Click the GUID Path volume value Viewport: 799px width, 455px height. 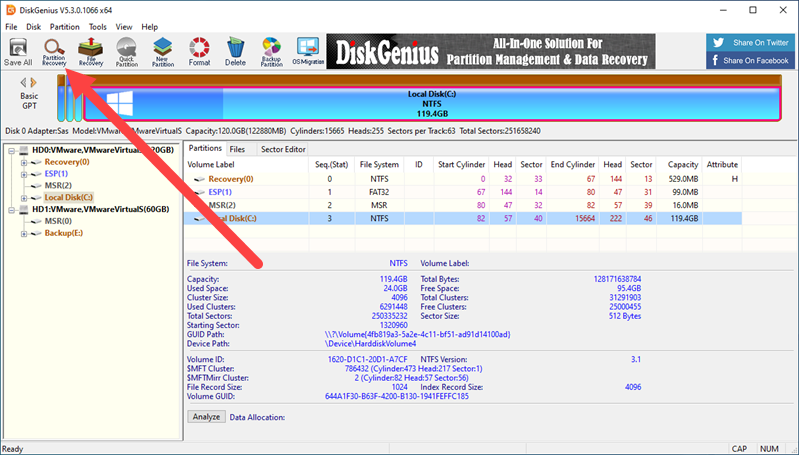point(417,335)
